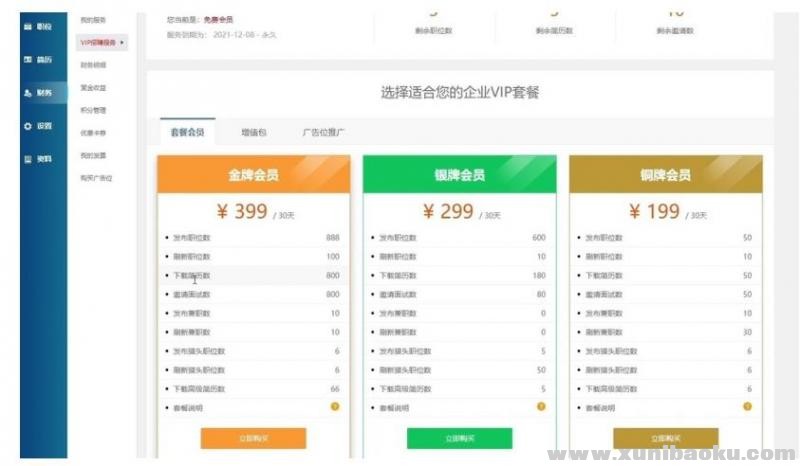The height and width of the screenshot is (466, 800).
Task: Open 我的发票 in the finance submenu
Action: pyautogui.click(x=93, y=155)
